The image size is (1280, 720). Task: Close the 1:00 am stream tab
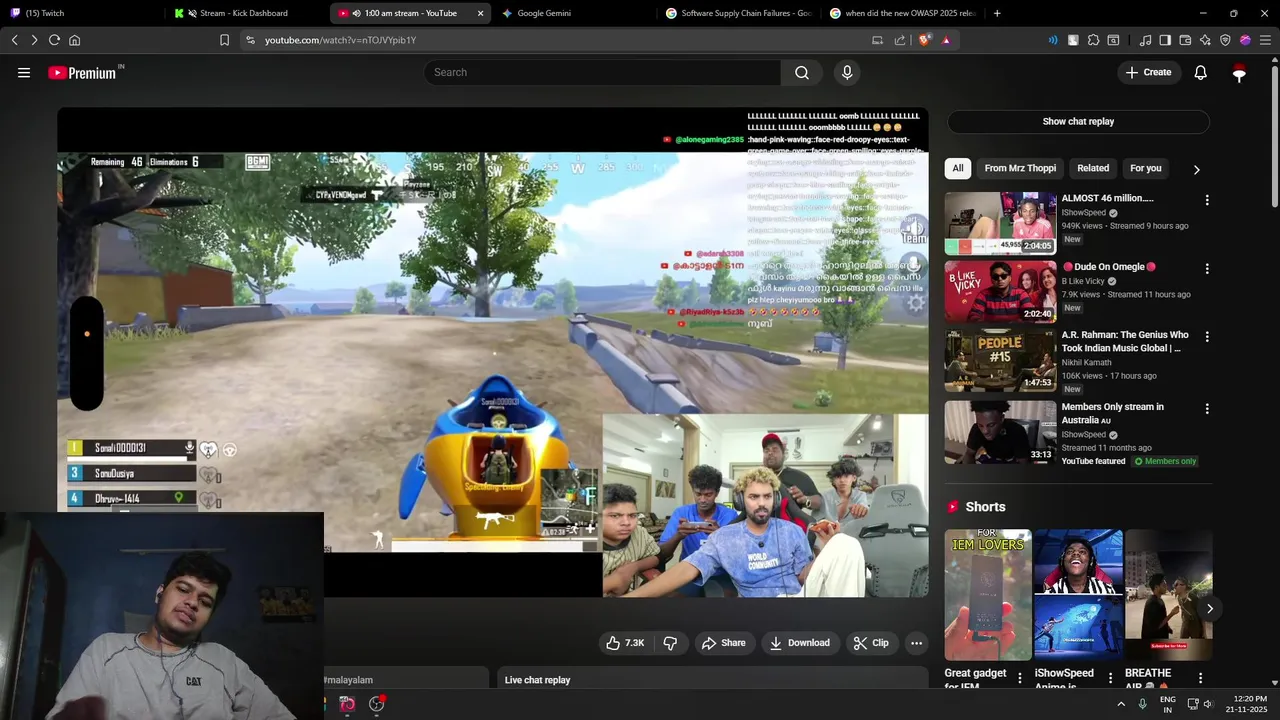tap(481, 13)
